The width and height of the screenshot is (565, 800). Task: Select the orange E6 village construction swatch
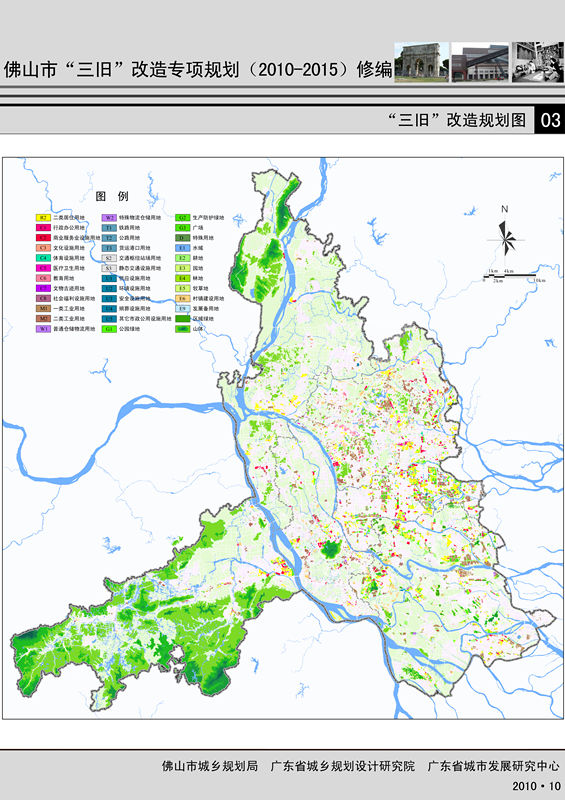pyautogui.click(x=183, y=298)
